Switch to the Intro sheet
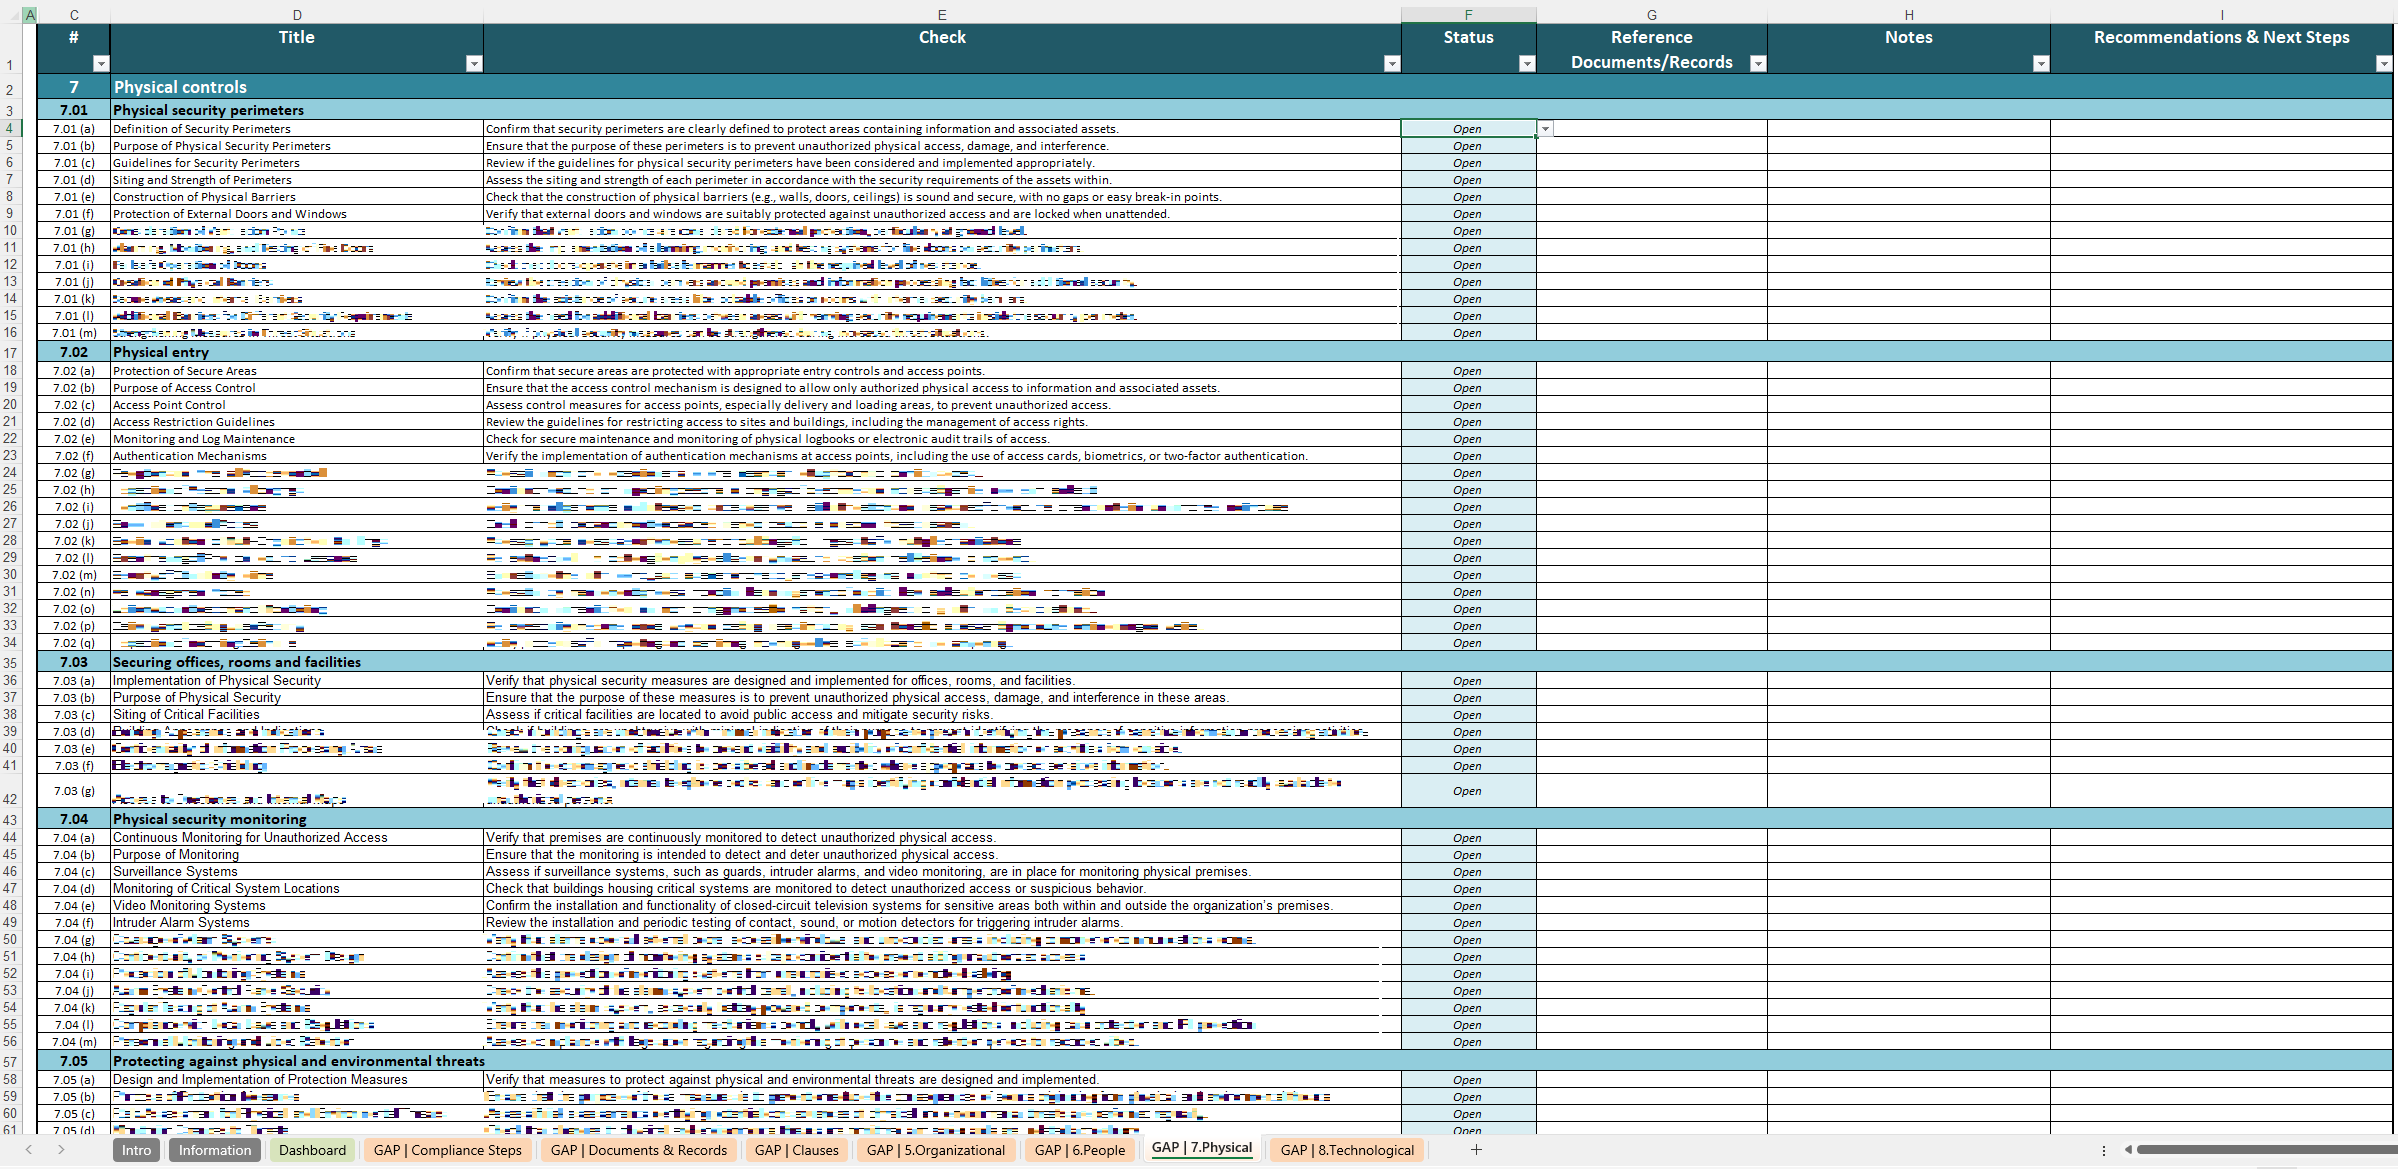Image resolution: width=2398 pixels, height=1169 pixels. tap(136, 1150)
